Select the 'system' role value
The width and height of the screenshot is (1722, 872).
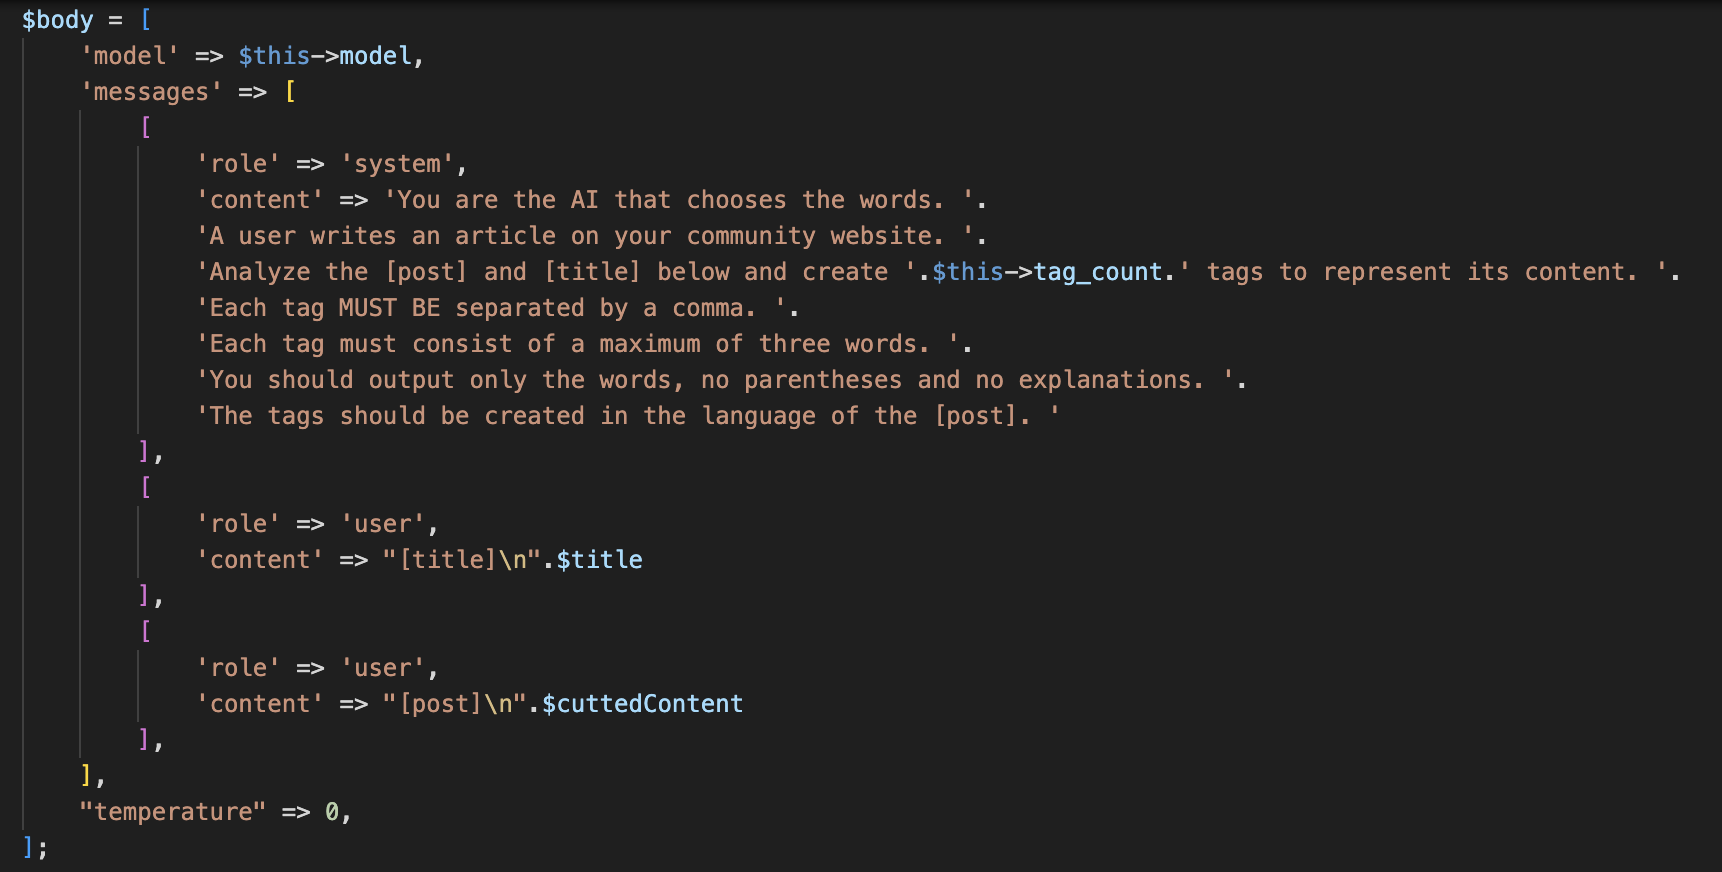[x=397, y=164]
